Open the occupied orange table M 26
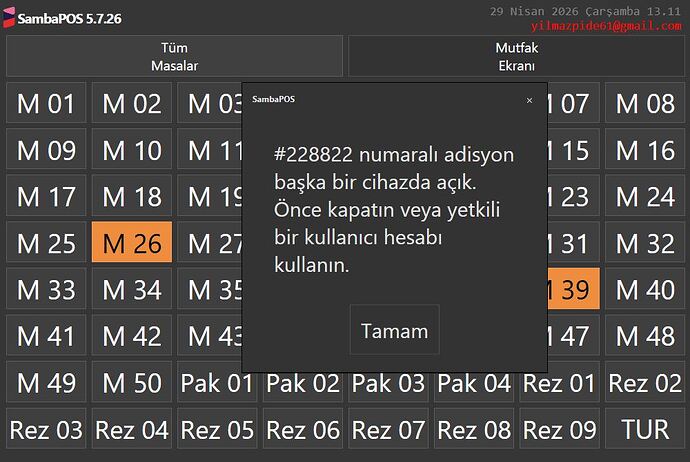Image resolution: width=690 pixels, height=462 pixels. click(x=132, y=243)
